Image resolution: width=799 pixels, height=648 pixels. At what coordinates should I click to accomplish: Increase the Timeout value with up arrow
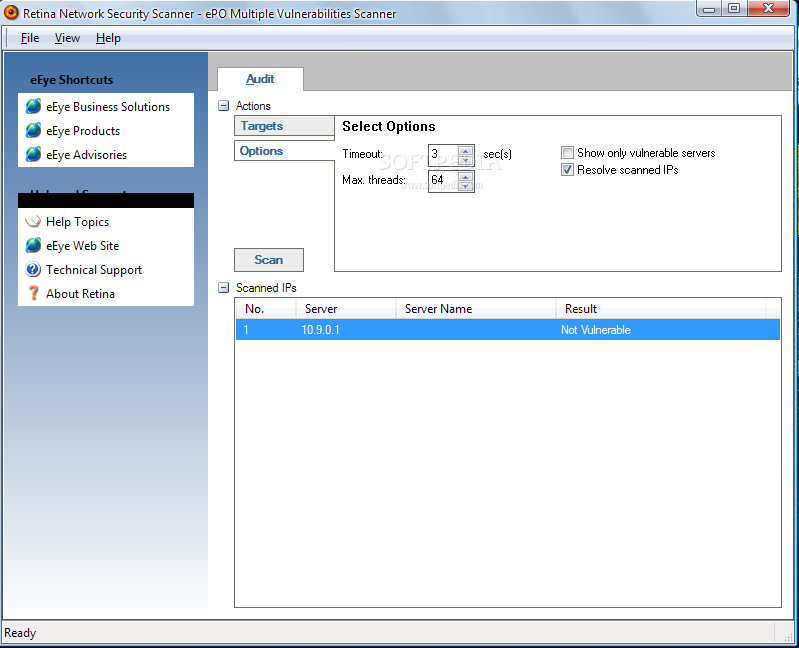[x=465, y=150]
